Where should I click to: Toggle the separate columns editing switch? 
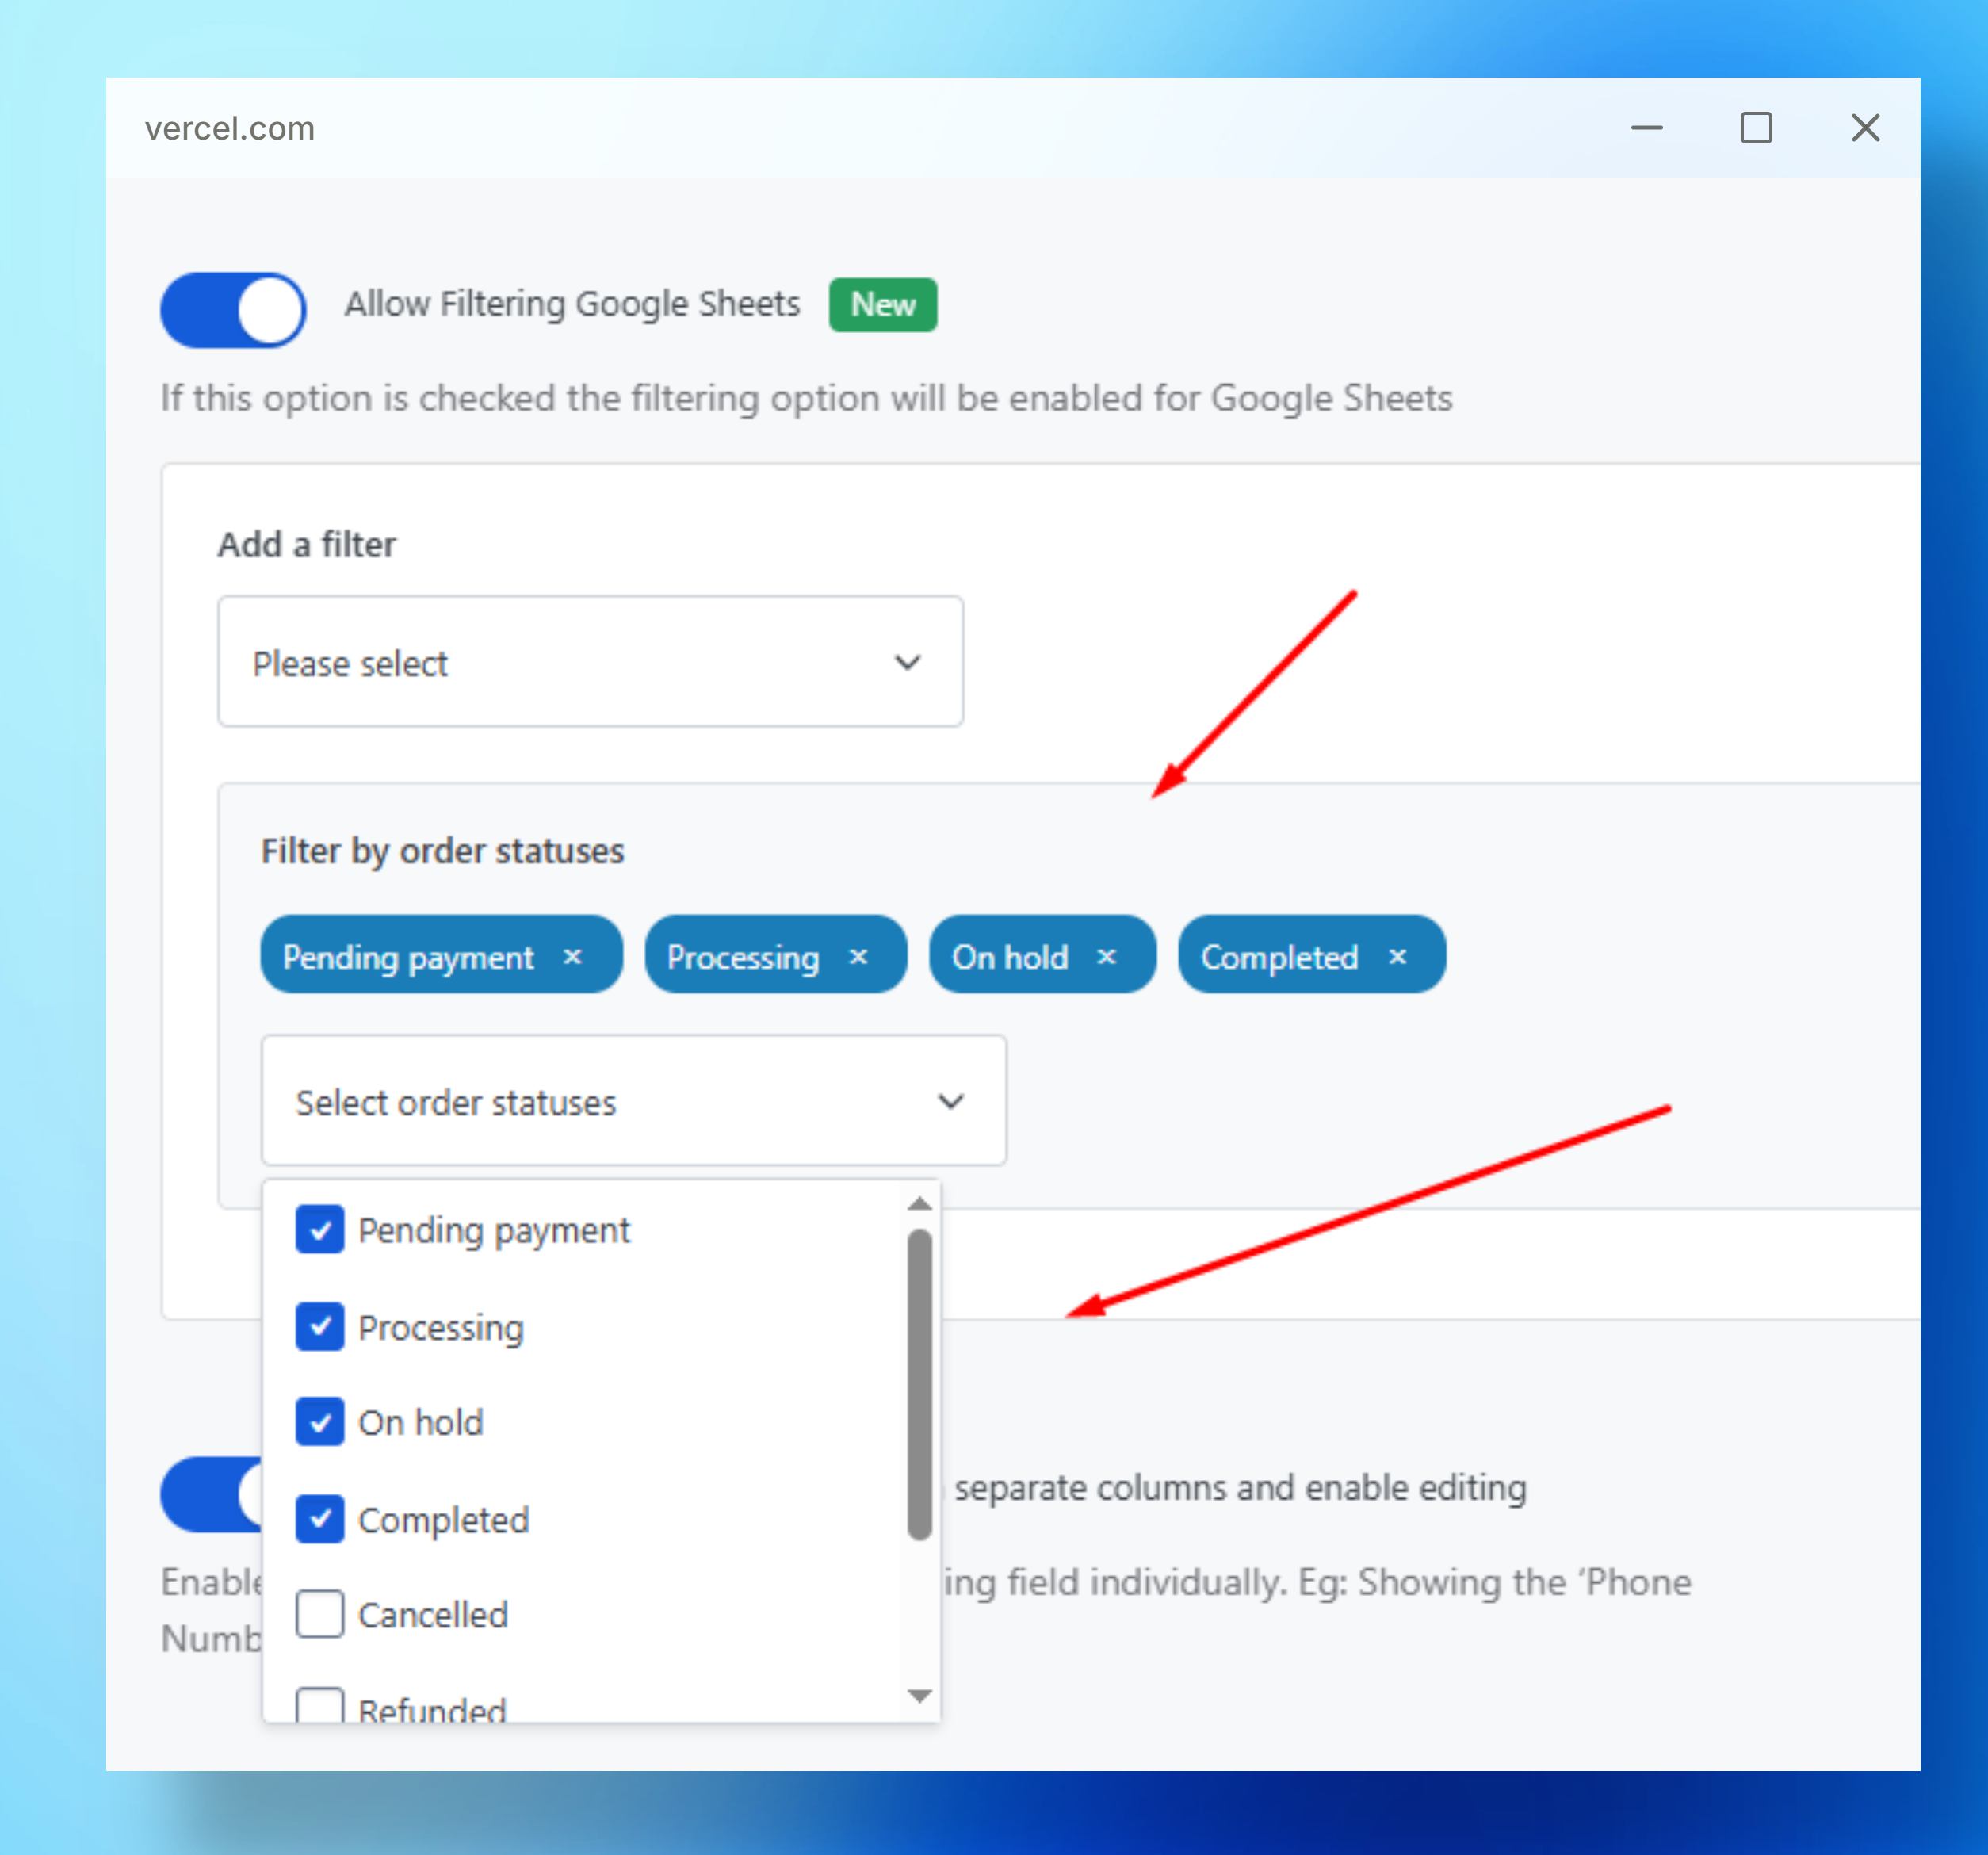212,1495
